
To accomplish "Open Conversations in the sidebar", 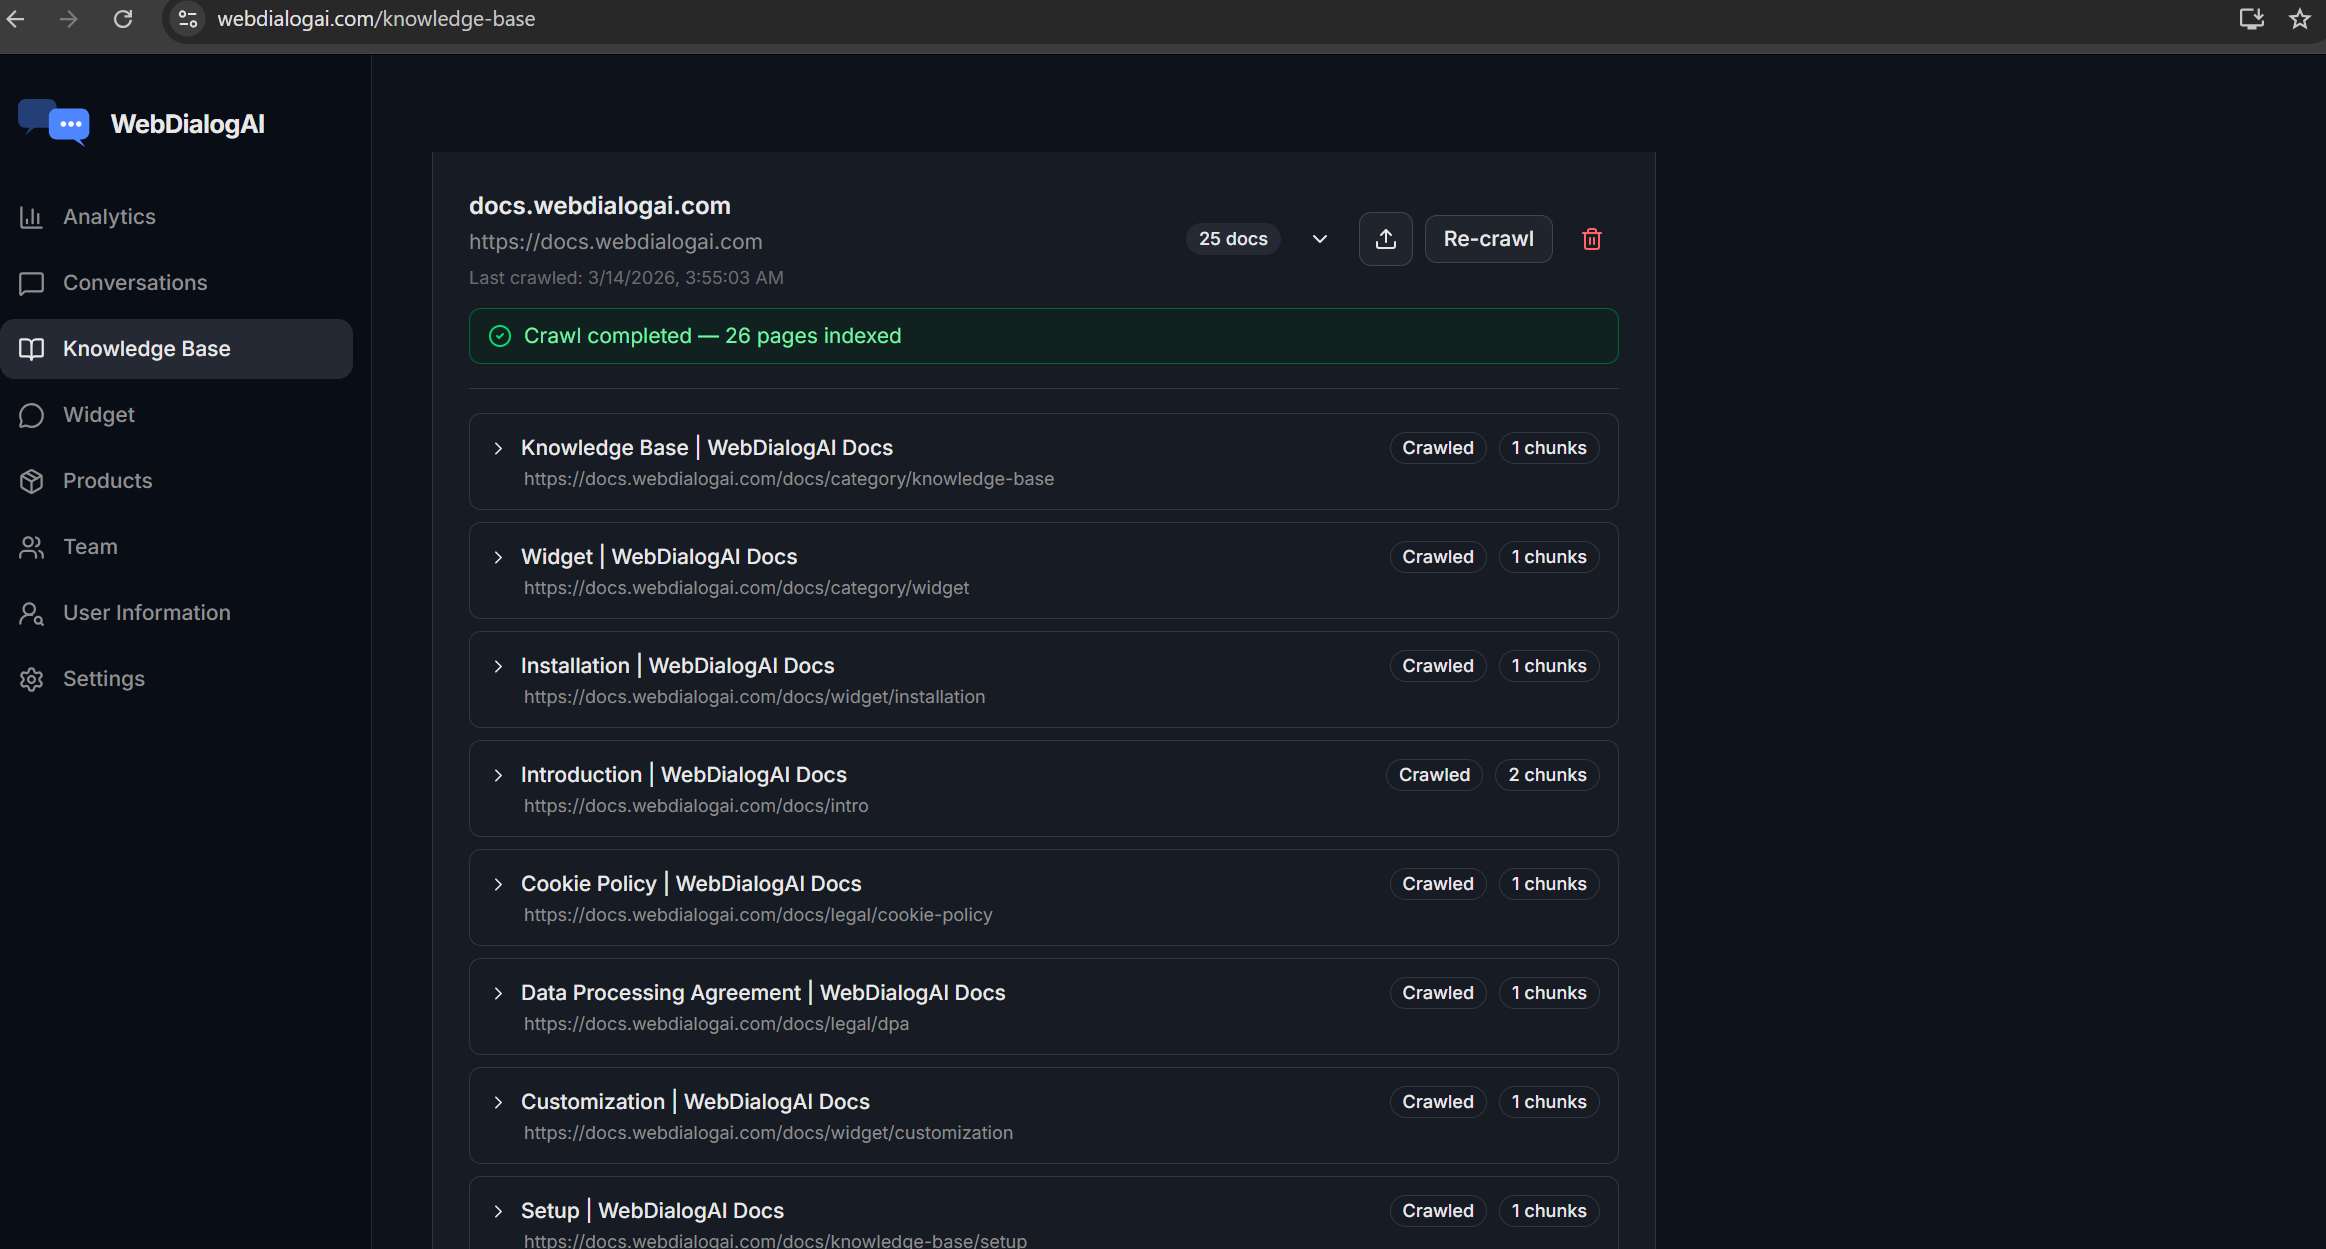I will pos(135,283).
